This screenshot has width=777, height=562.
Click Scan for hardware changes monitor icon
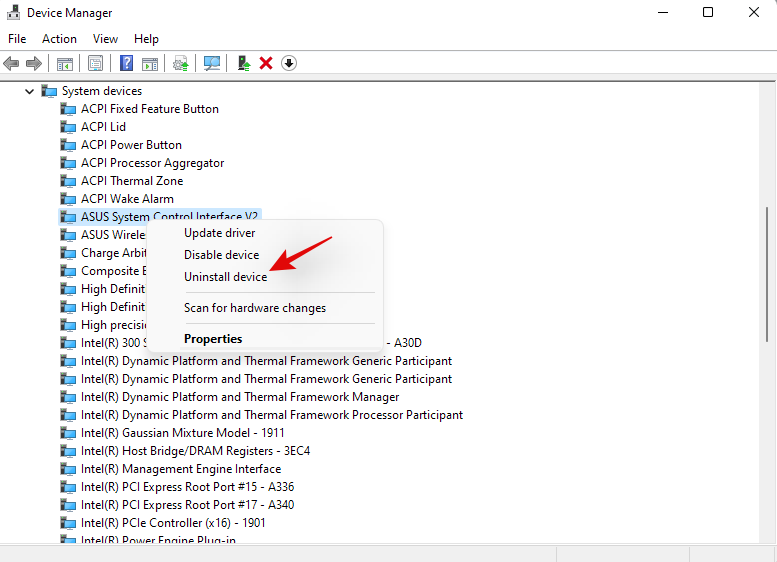212,63
